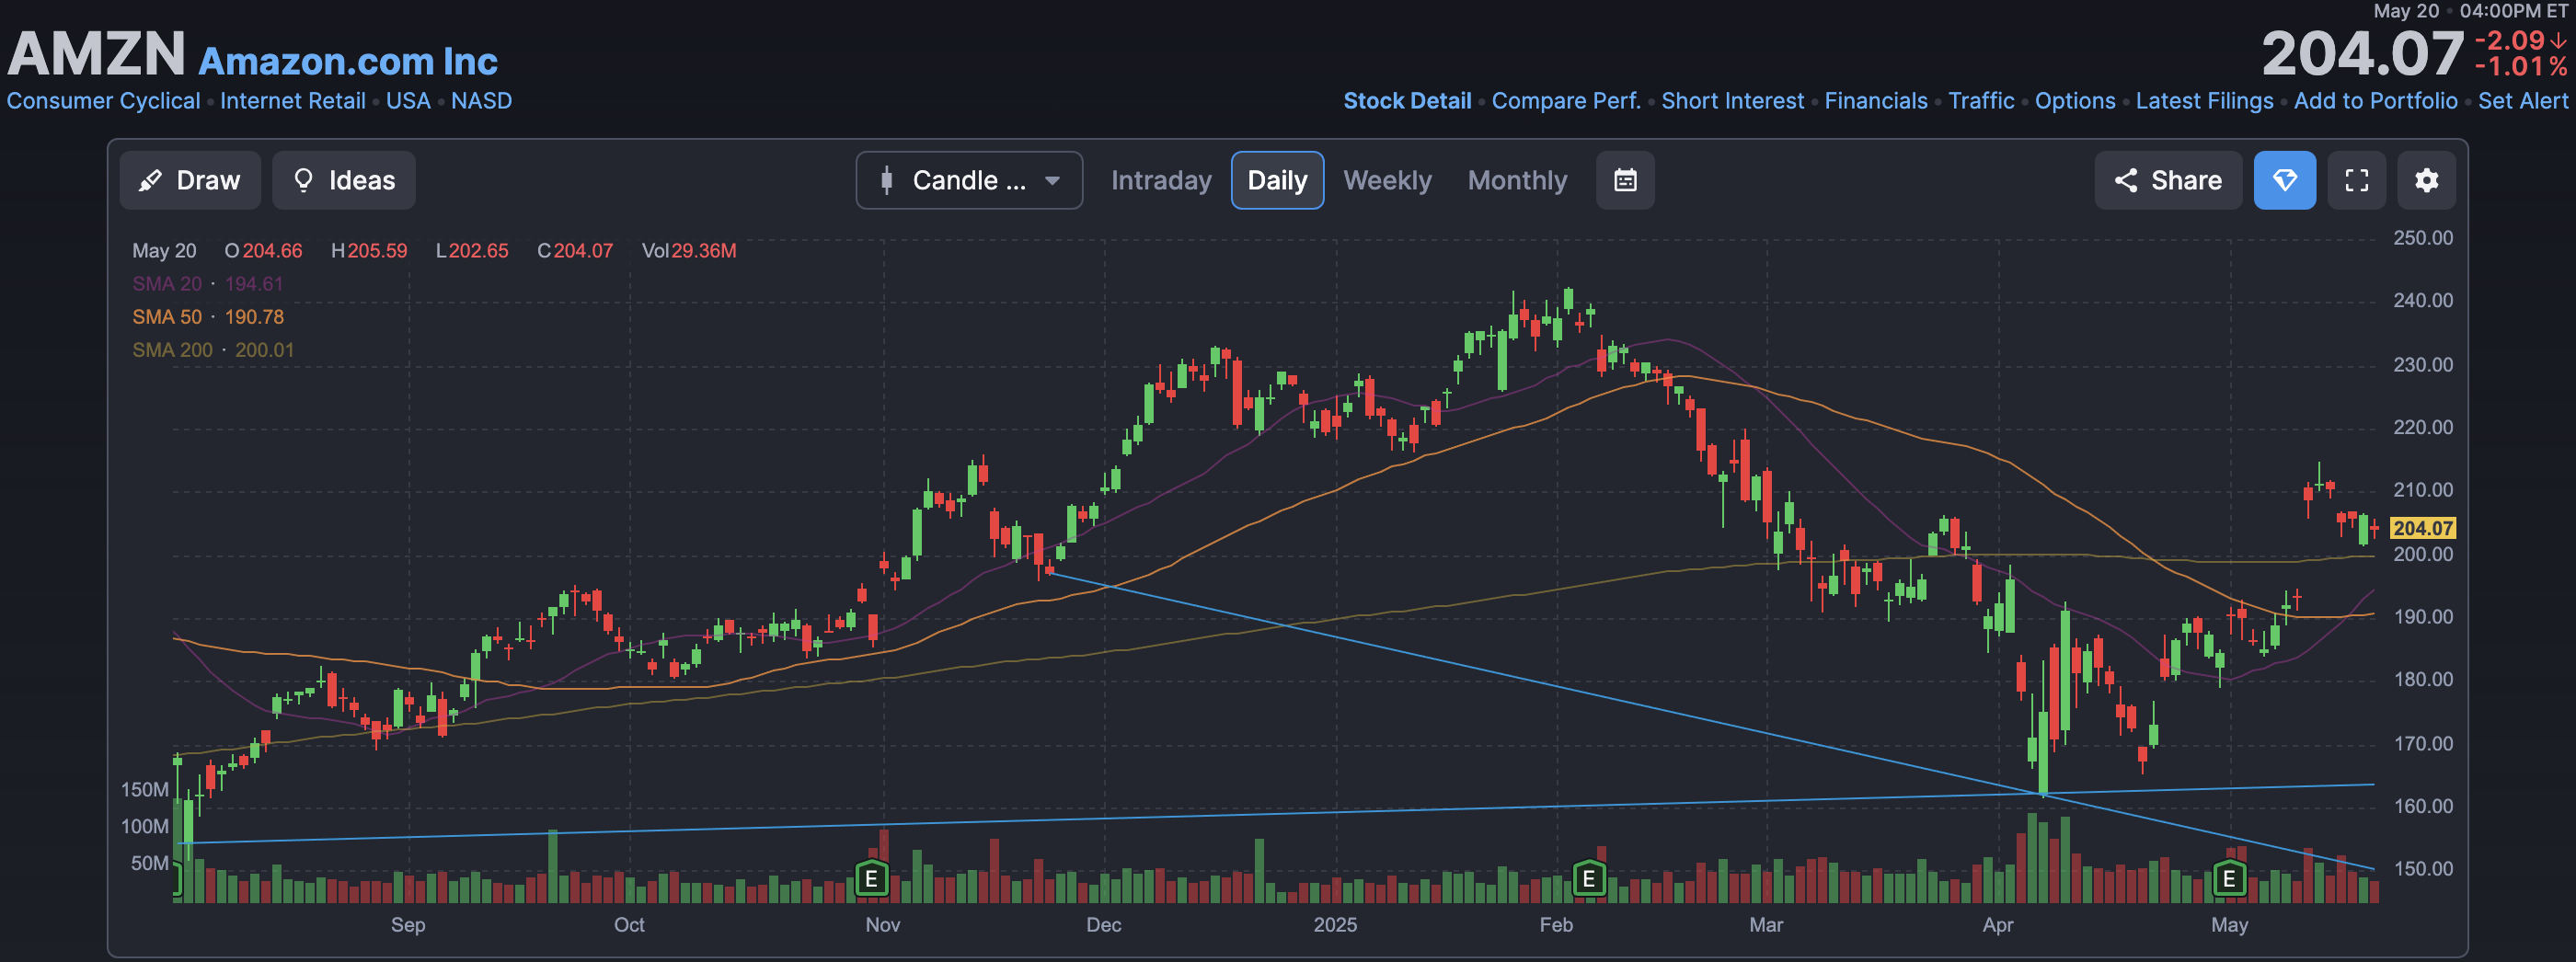Image resolution: width=2576 pixels, height=962 pixels.
Task: Toggle fullscreen chart mode
Action: [2357, 180]
